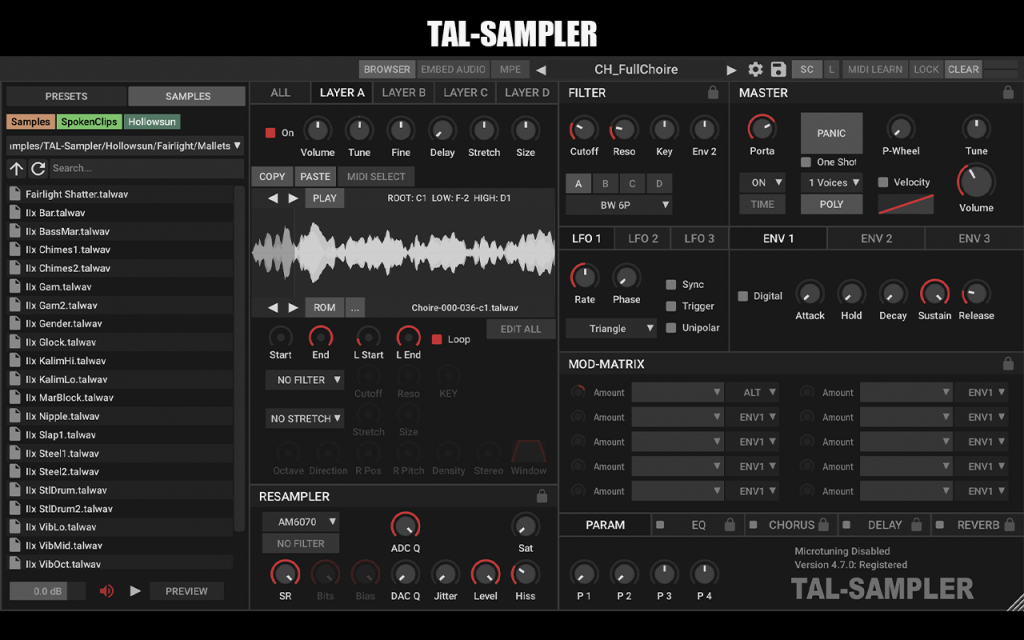Image resolution: width=1024 pixels, height=640 pixels.
Task: Open the AM6070 resampler dropdown
Action: coord(300,522)
